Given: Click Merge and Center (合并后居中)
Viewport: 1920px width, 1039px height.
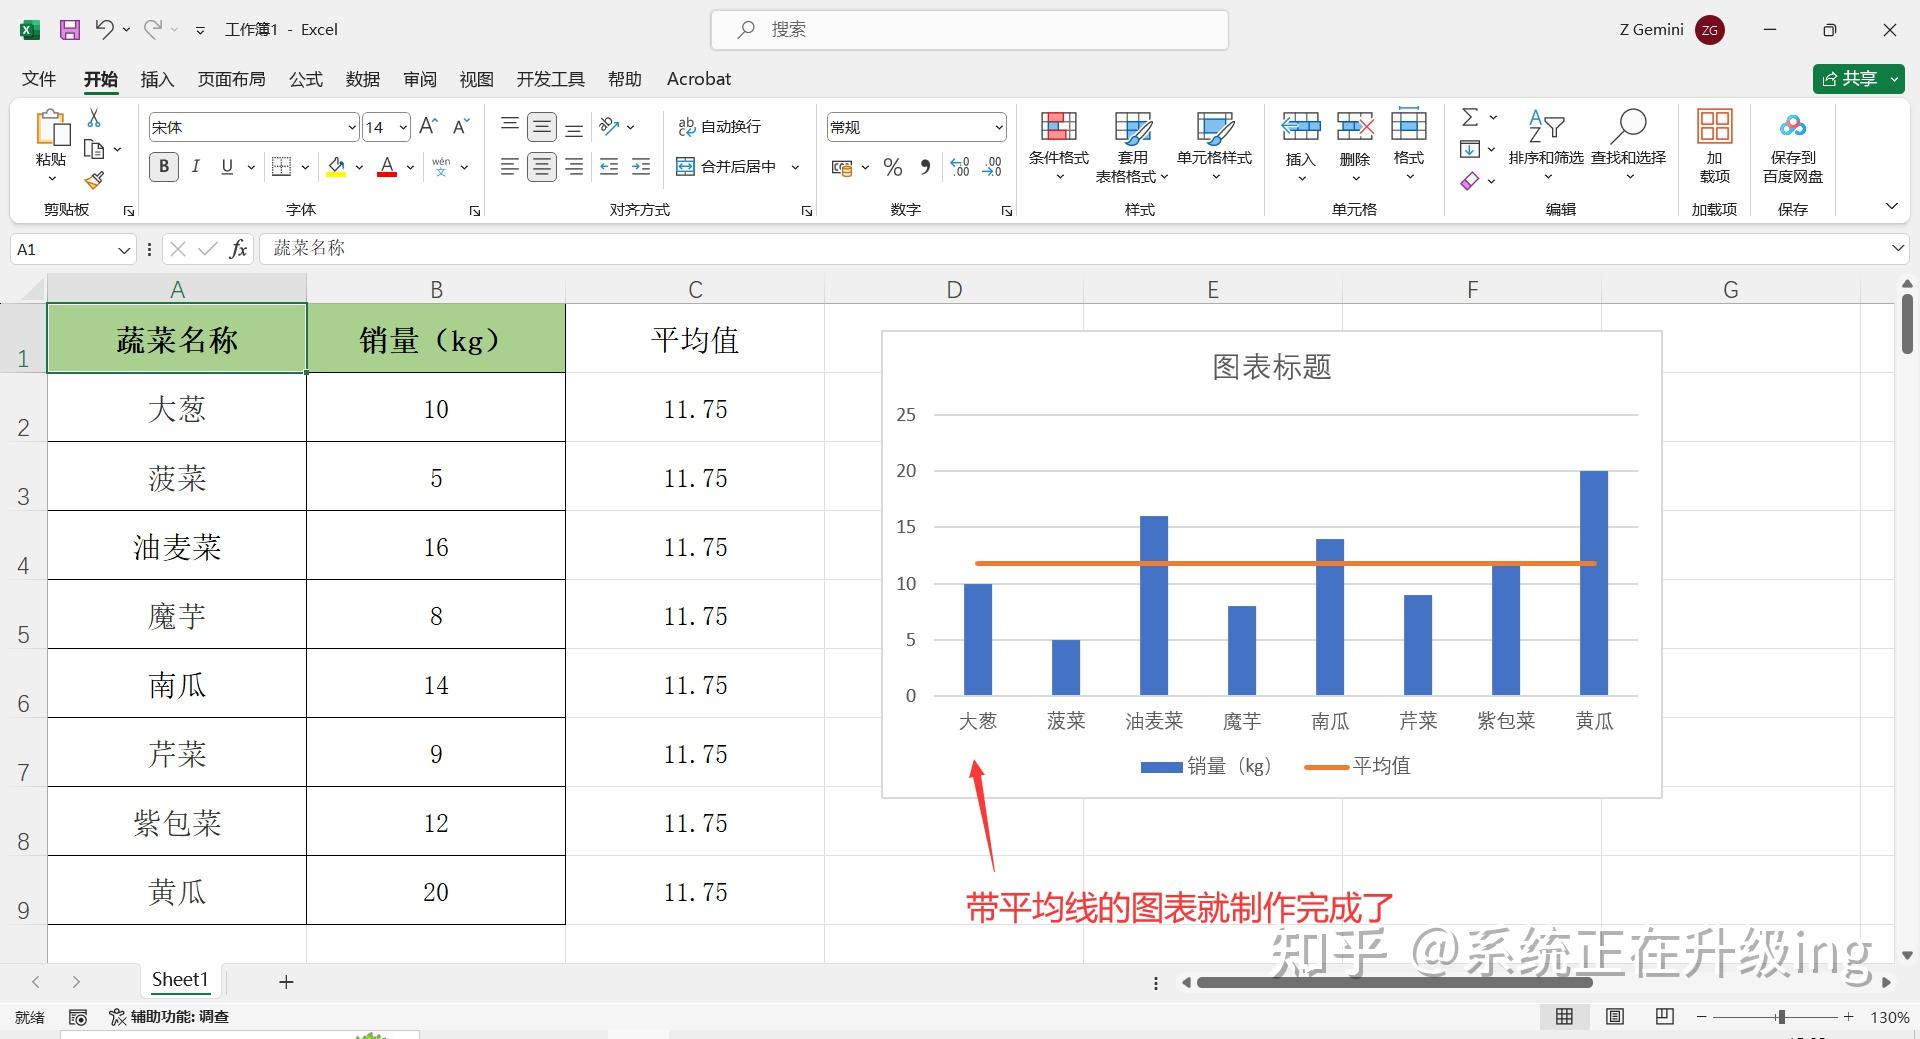Looking at the screenshot, I should (727, 167).
